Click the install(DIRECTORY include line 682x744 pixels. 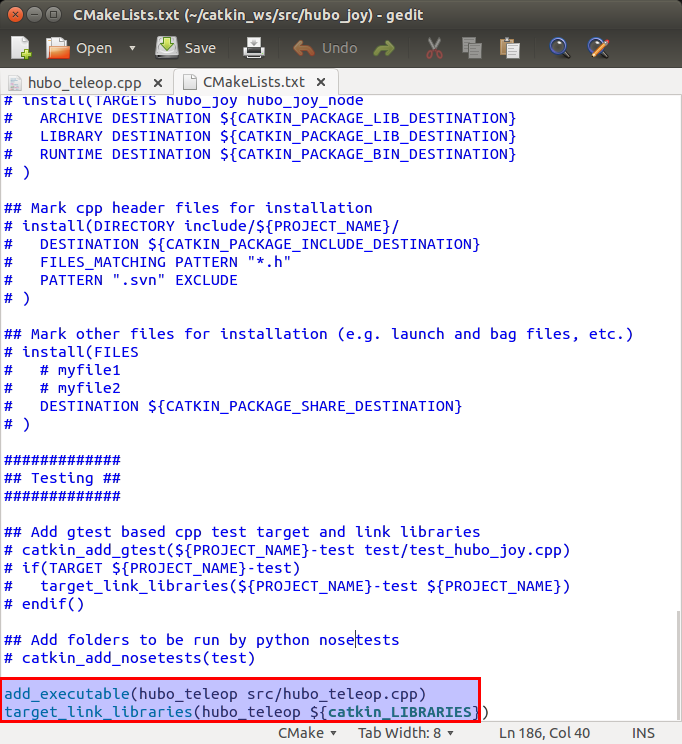[202, 226]
